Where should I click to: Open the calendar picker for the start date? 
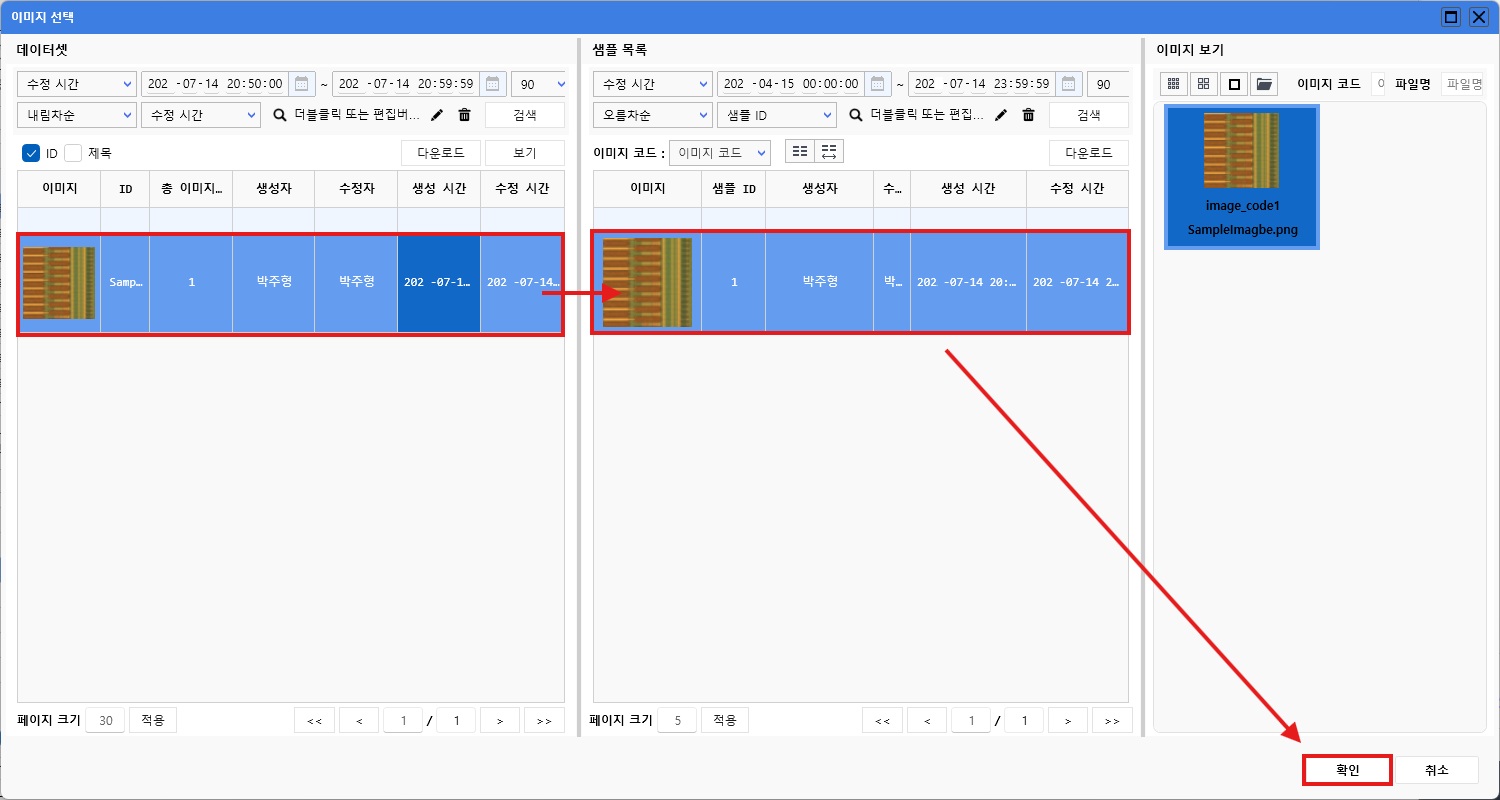(301, 84)
